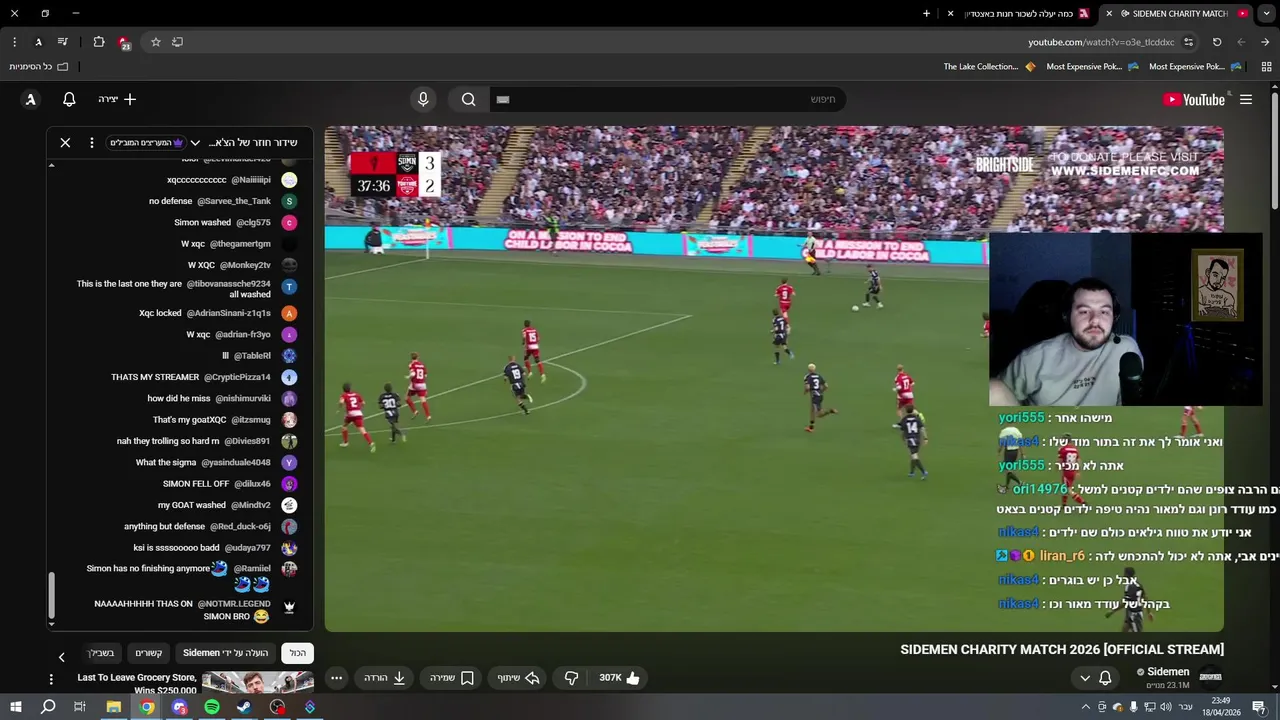Open YouTube notifications bell in header
This screenshot has width=1280, height=720.
click(x=69, y=99)
